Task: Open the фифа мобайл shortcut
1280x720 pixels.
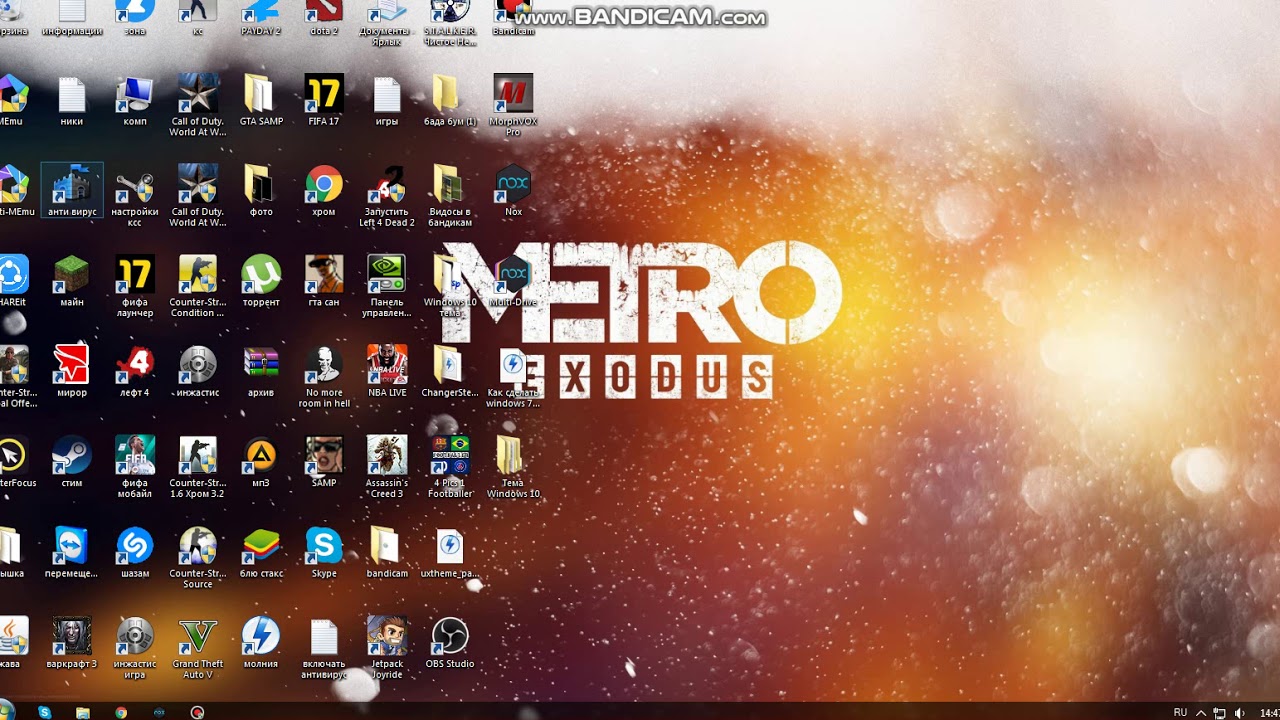Action: tap(135, 467)
